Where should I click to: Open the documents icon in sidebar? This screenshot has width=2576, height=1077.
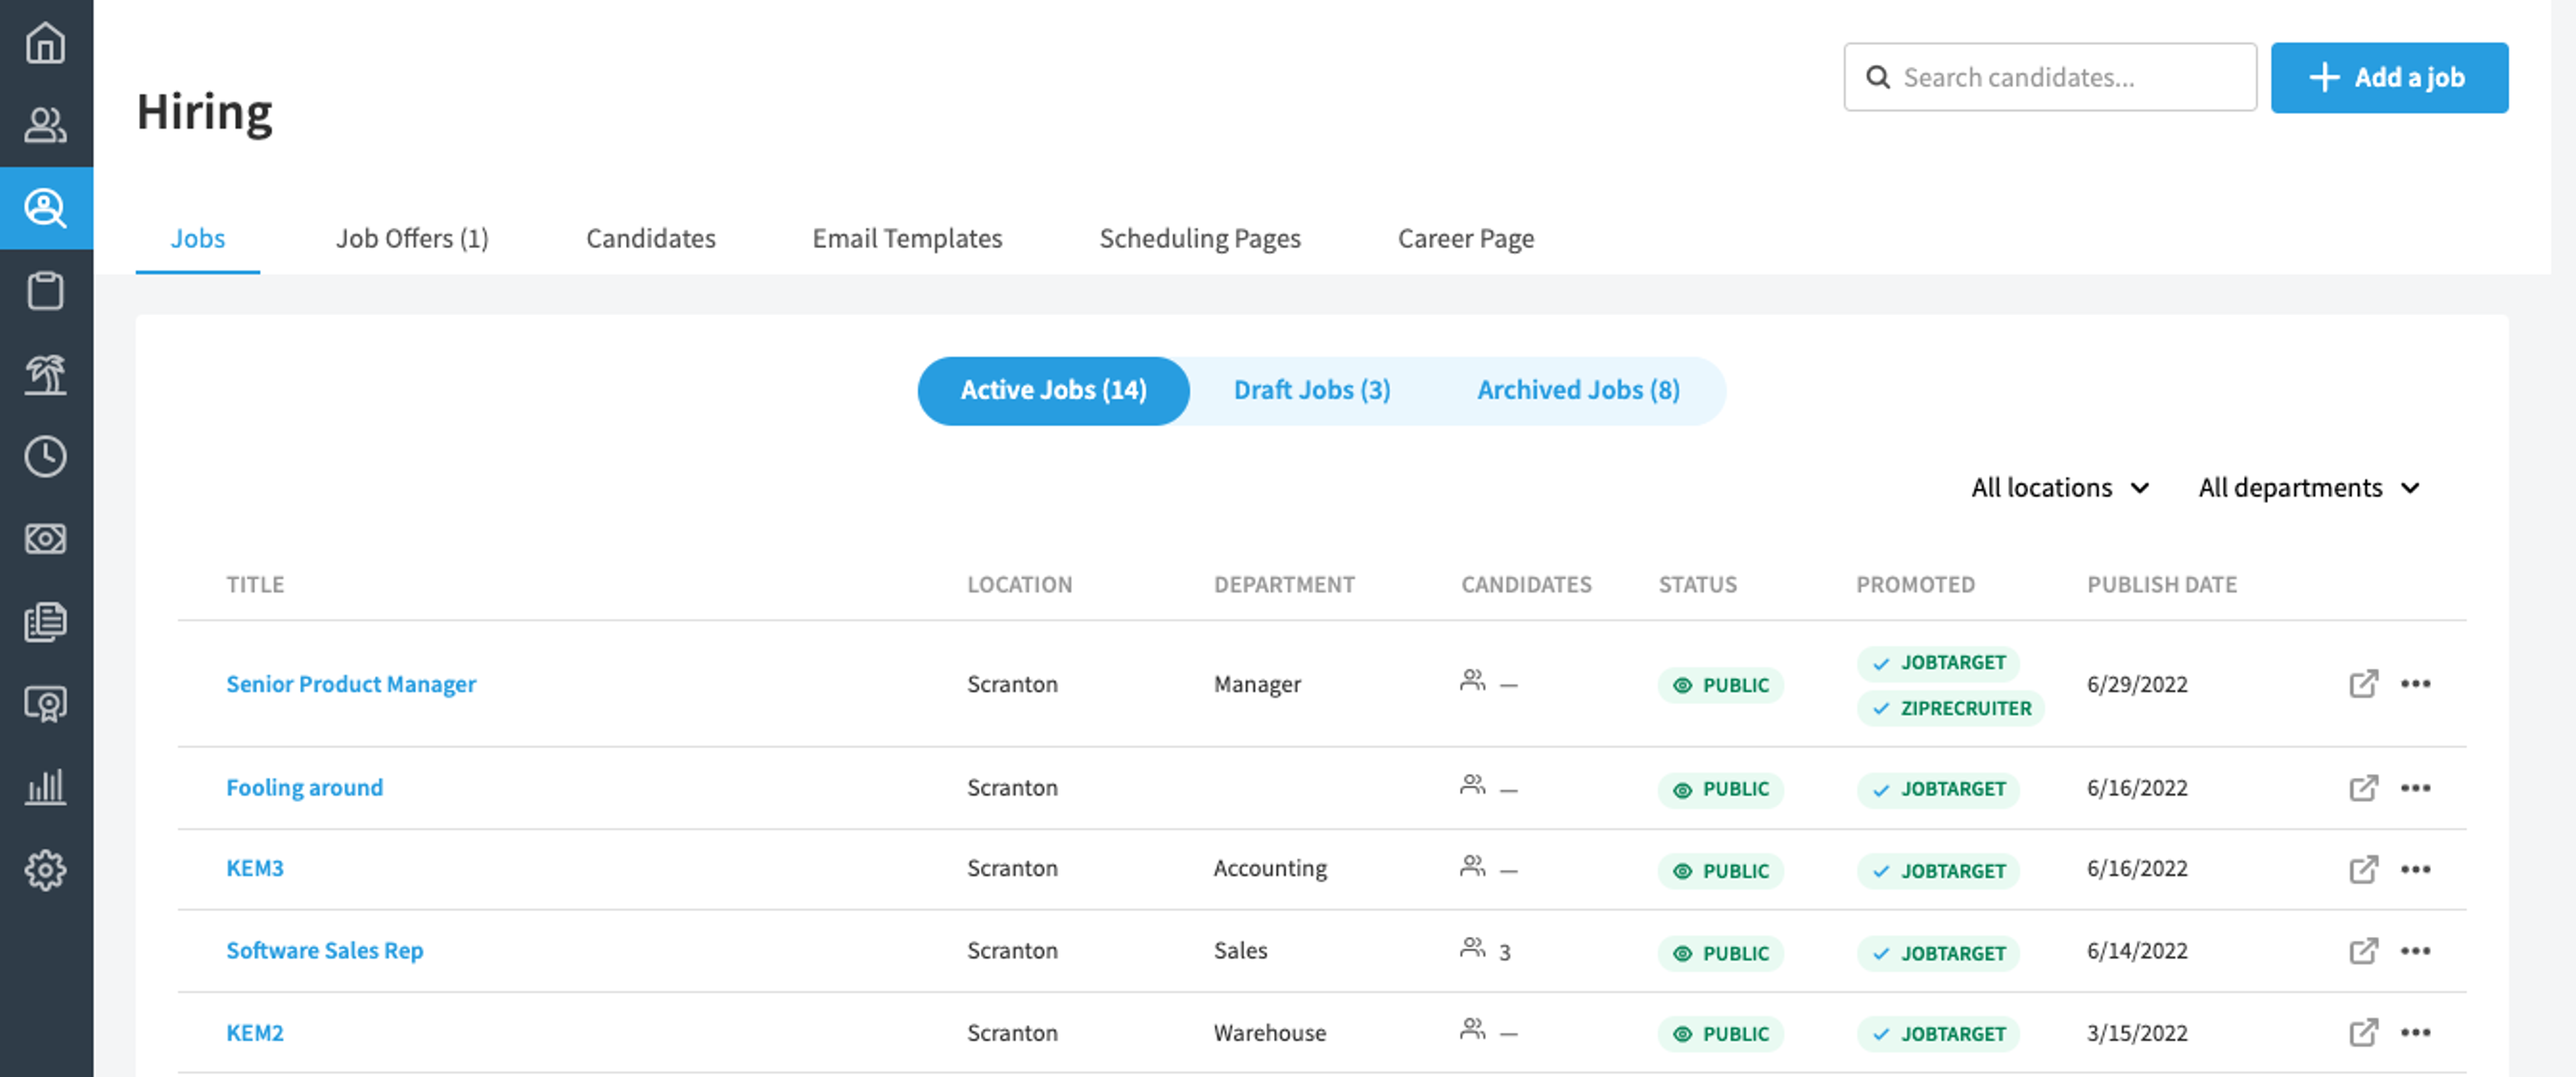[x=46, y=622]
